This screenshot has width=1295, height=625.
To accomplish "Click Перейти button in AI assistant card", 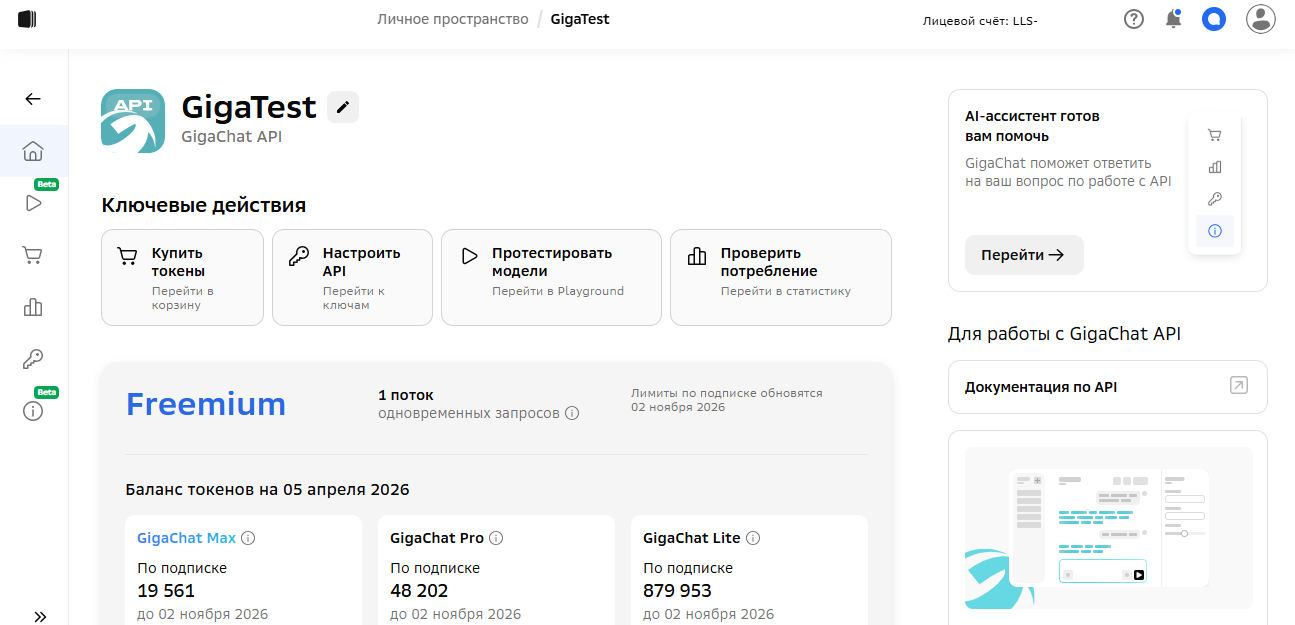I will (1024, 255).
